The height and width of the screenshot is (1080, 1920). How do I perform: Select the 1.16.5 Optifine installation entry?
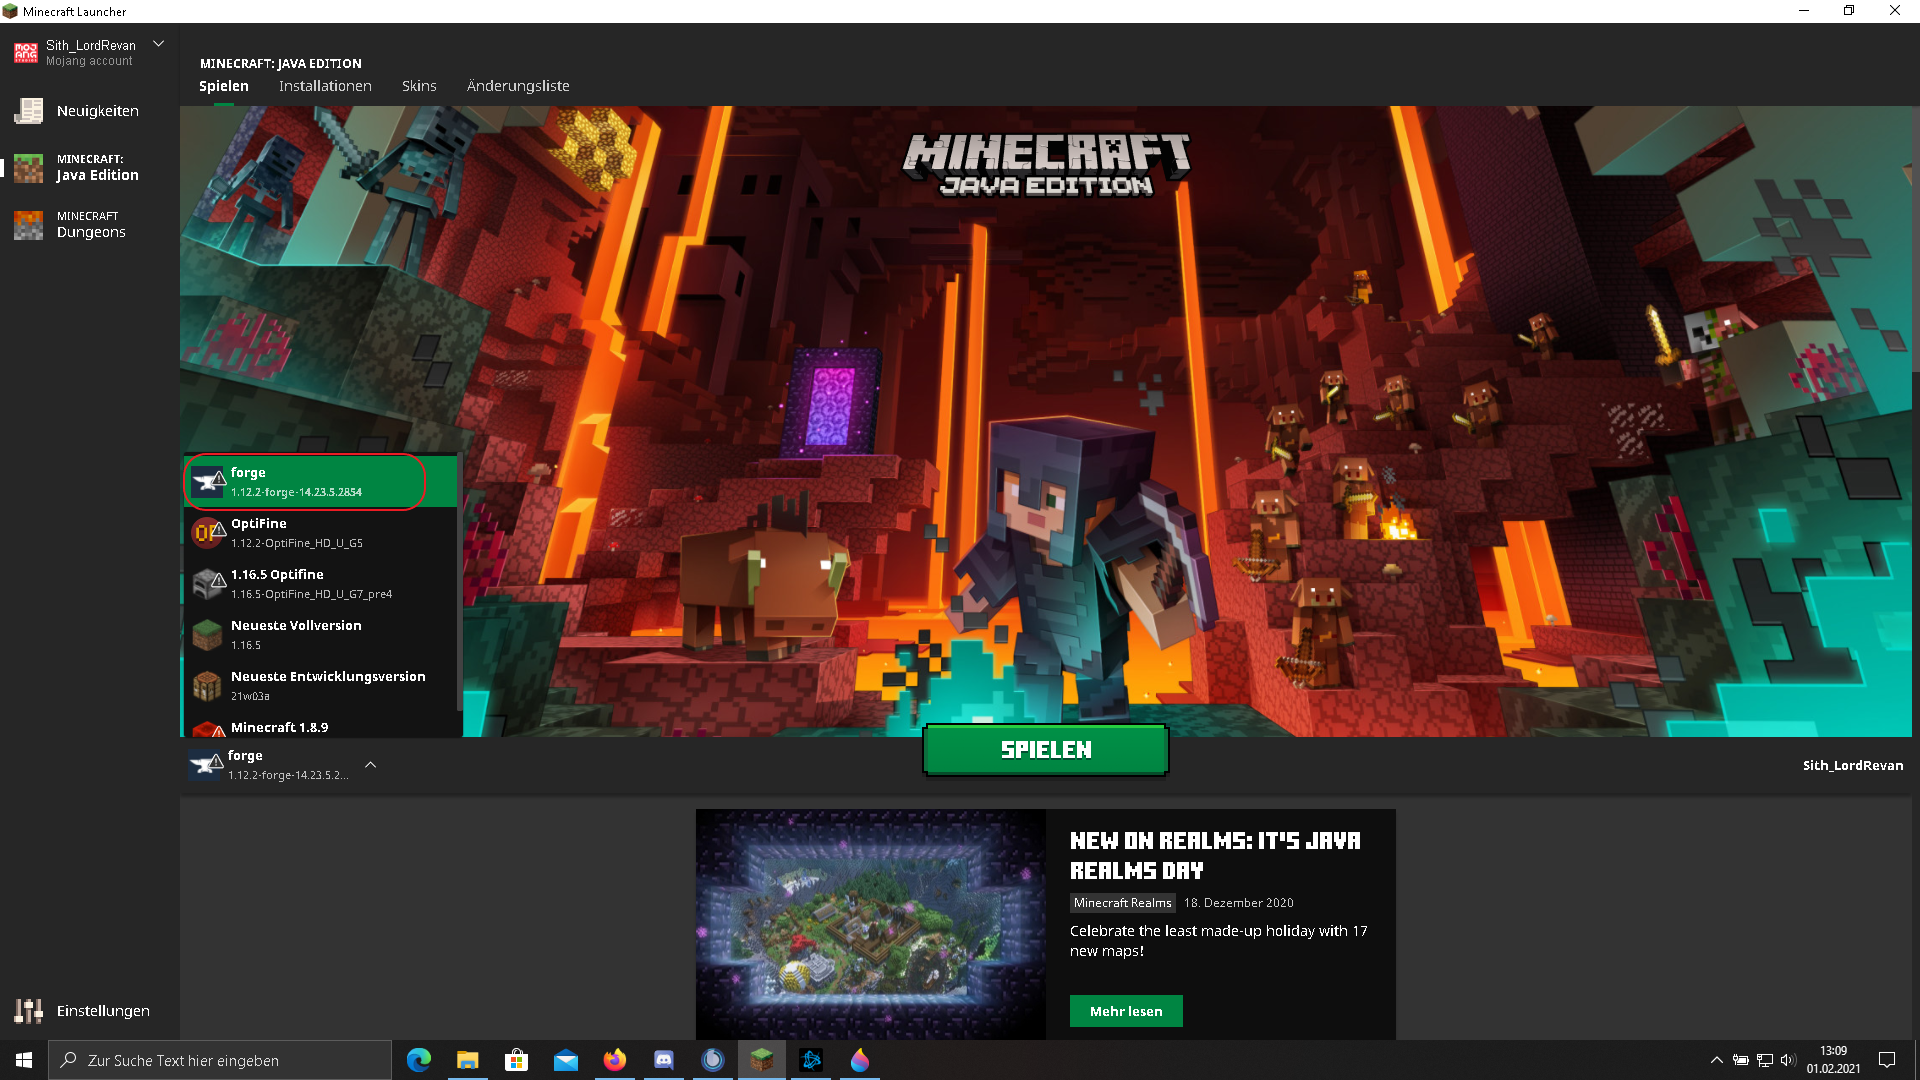tap(320, 584)
